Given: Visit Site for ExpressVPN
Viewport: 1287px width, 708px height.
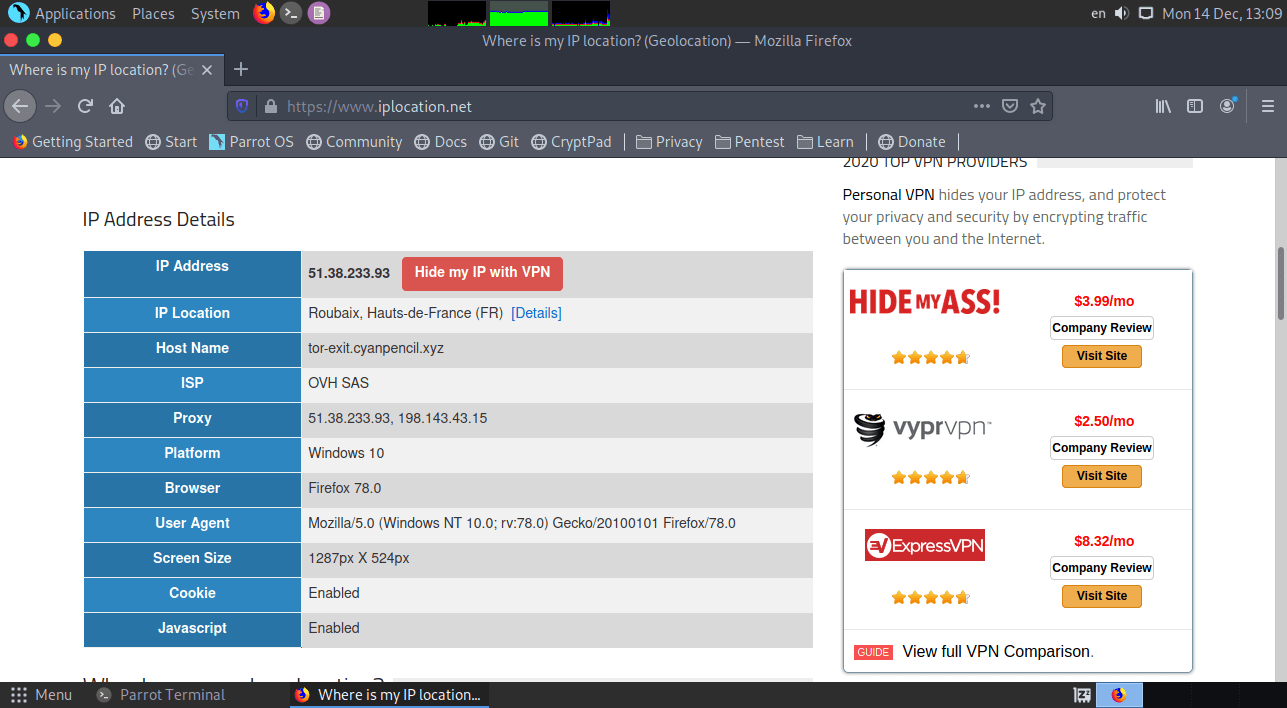Looking at the screenshot, I should click(1102, 596).
